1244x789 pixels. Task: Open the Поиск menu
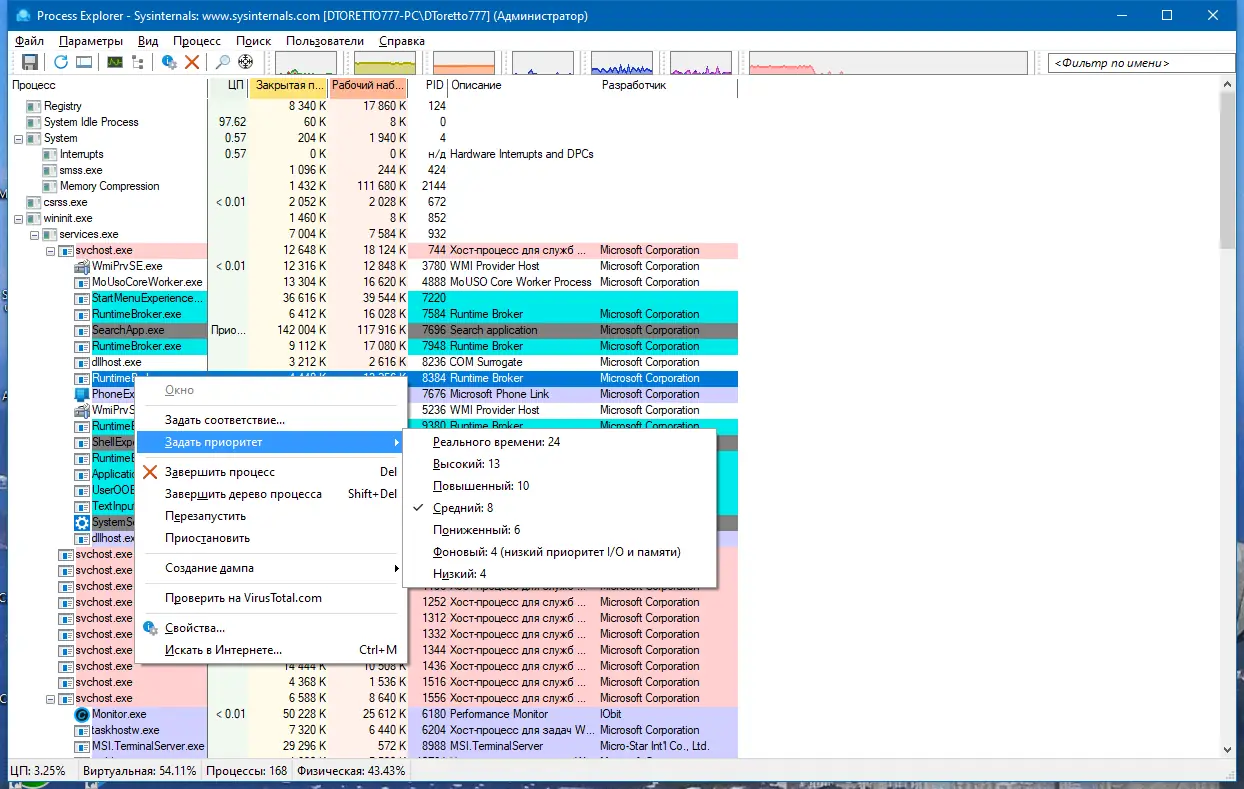point(254,41)
